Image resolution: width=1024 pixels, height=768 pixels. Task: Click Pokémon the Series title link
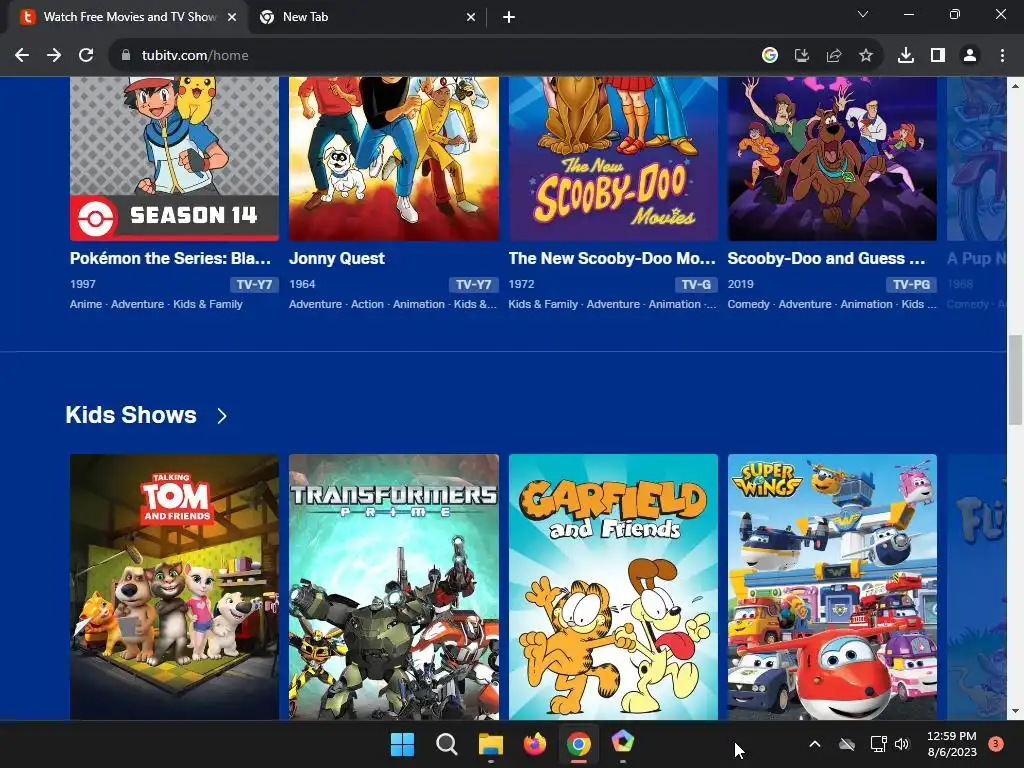coord(170,259)
